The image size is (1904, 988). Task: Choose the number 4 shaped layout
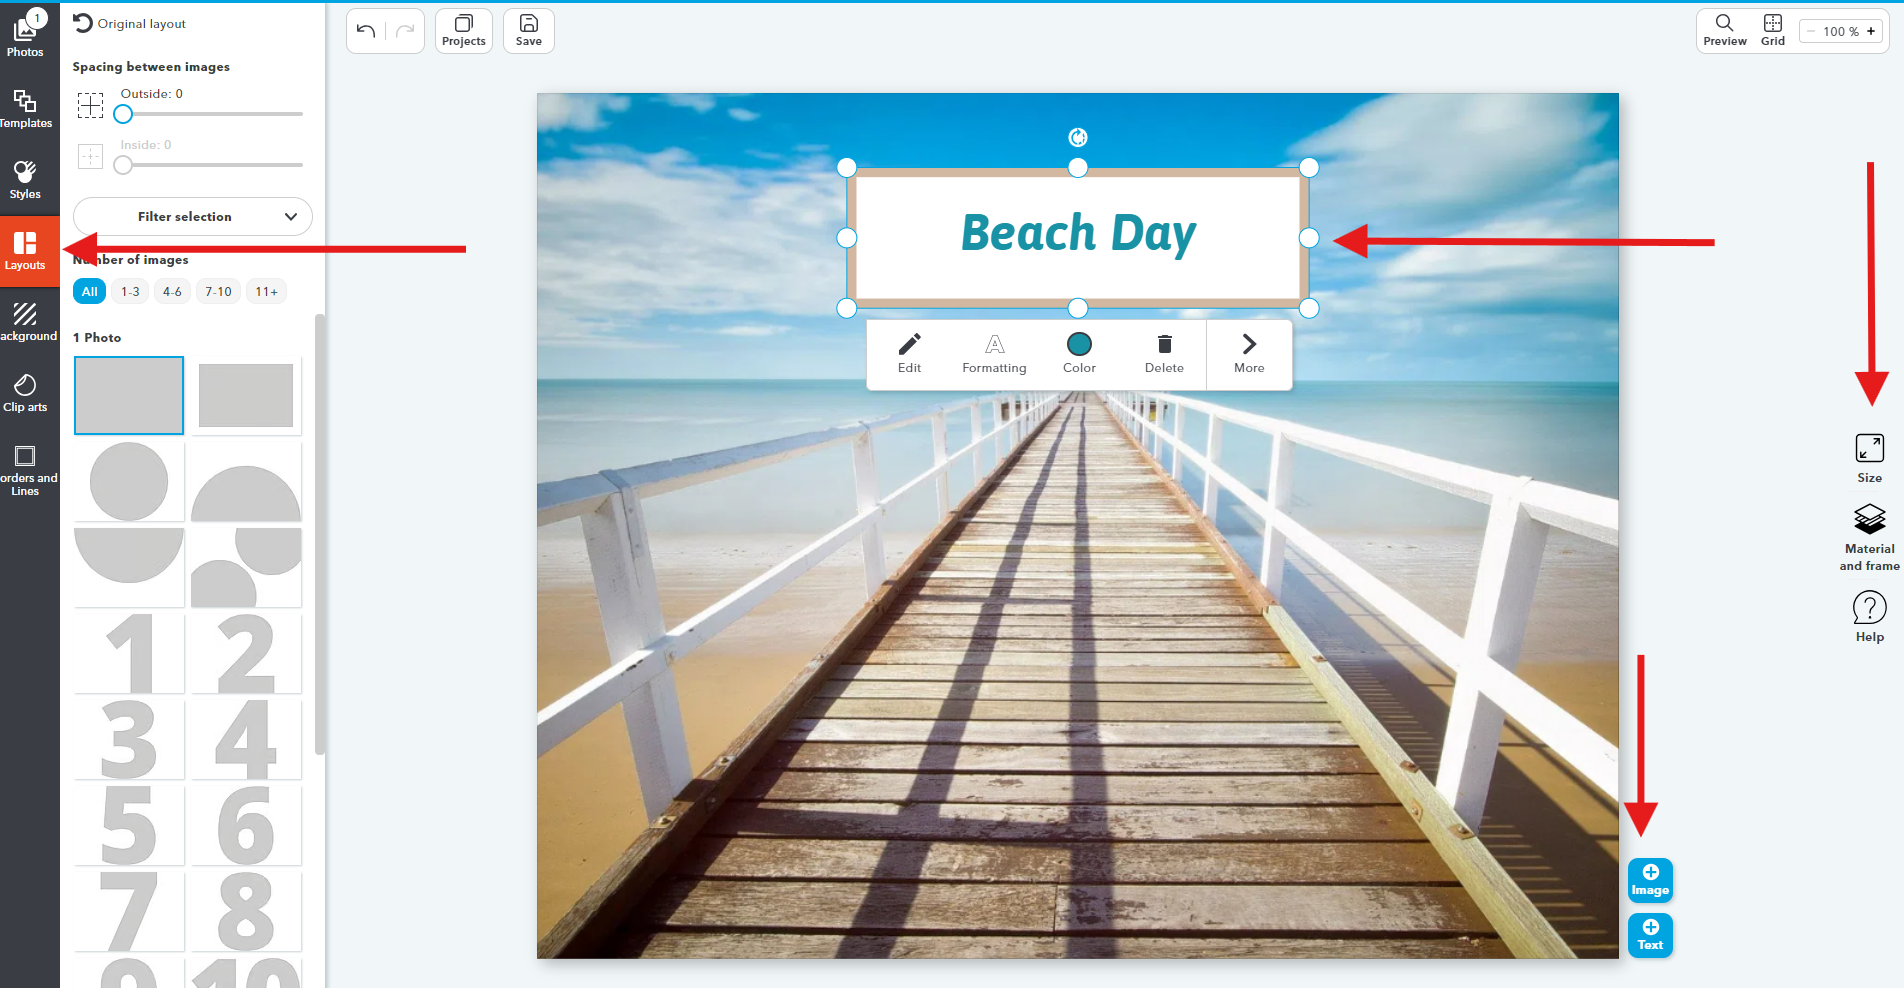[246, 739]
